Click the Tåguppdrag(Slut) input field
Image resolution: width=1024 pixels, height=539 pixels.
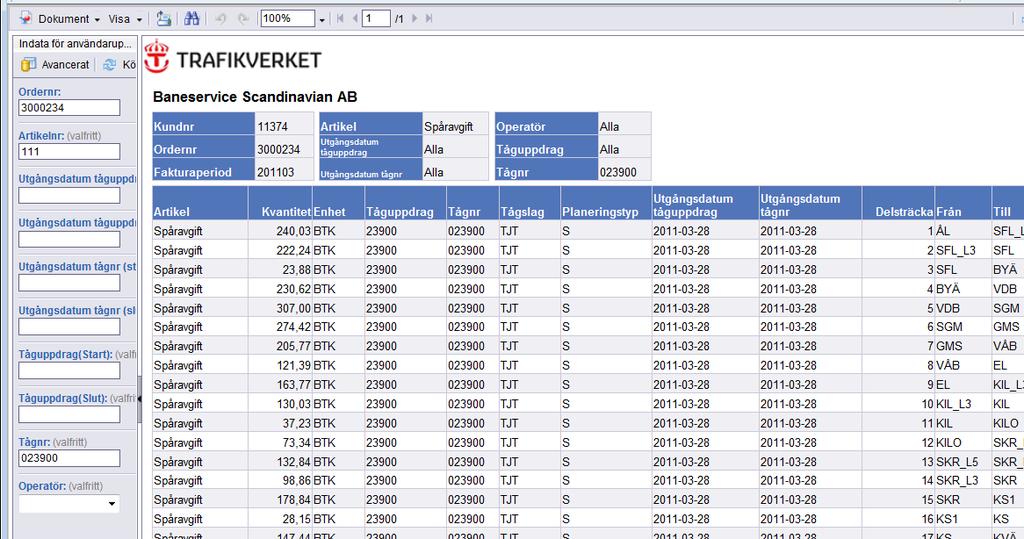point(69,414)
